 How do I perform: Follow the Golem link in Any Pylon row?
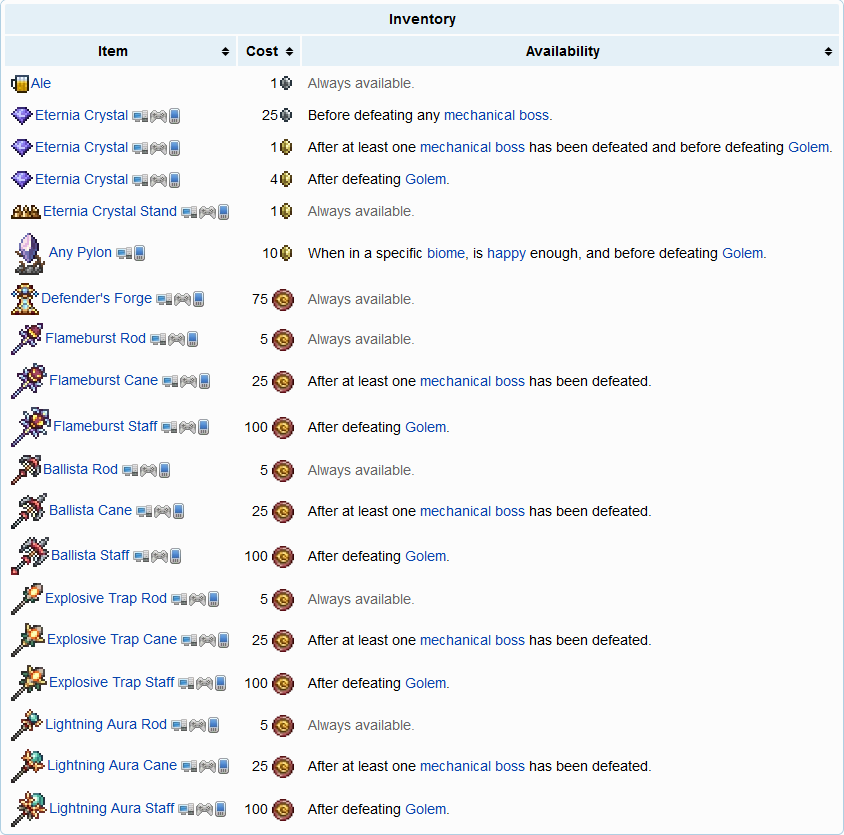tap(742, 253)
